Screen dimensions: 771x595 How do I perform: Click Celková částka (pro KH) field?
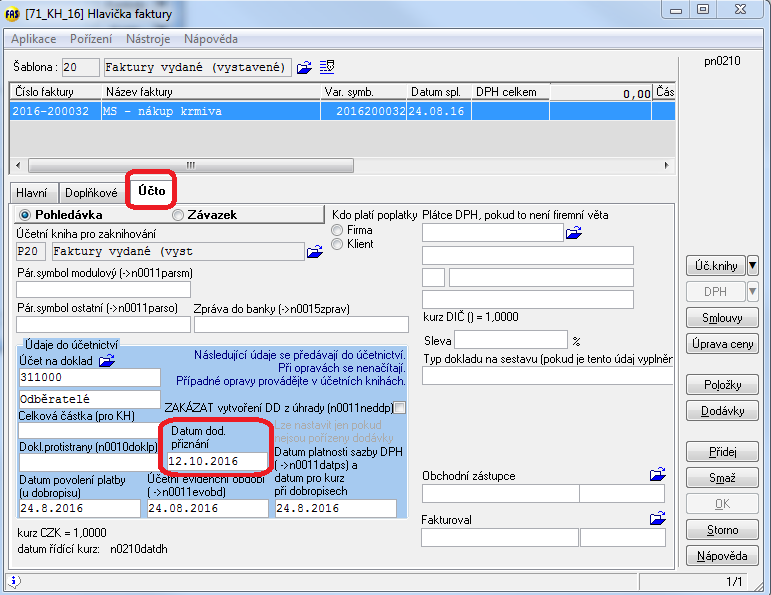(x=89, y=431)
